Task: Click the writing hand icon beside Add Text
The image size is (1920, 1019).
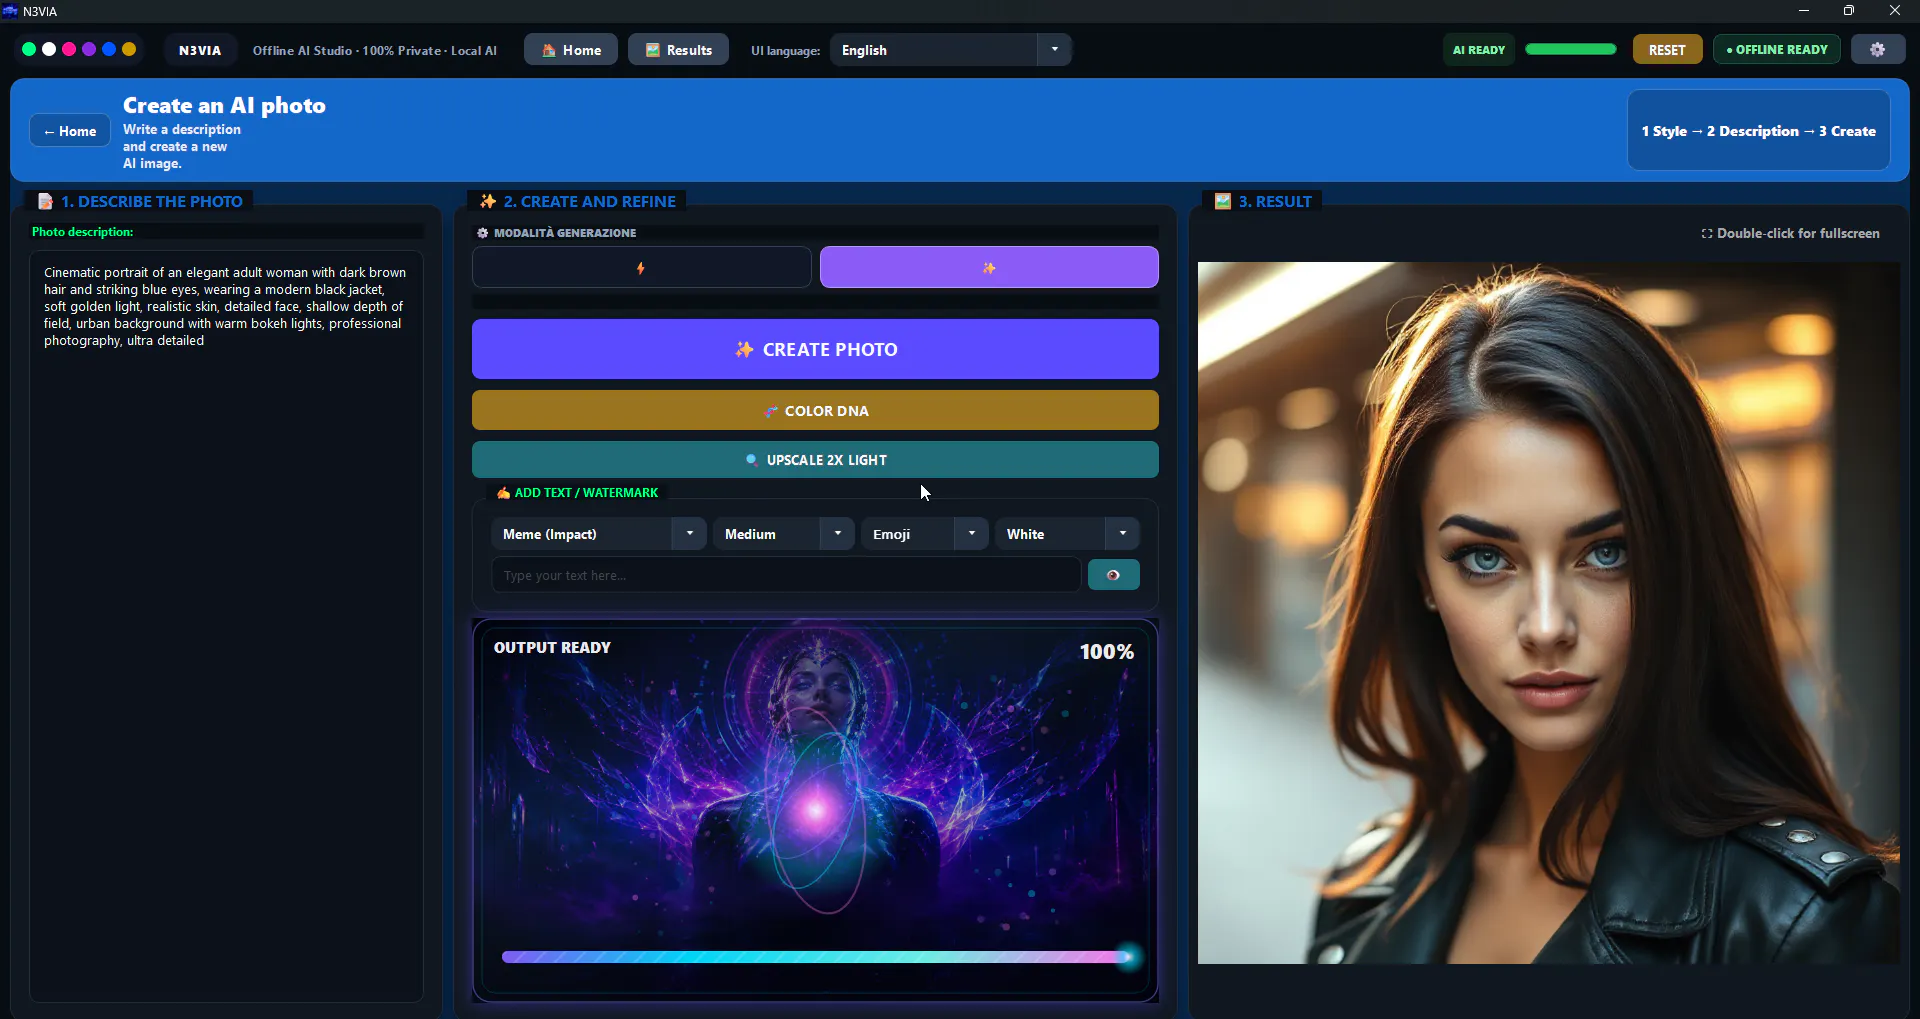Action: (504, 493)
